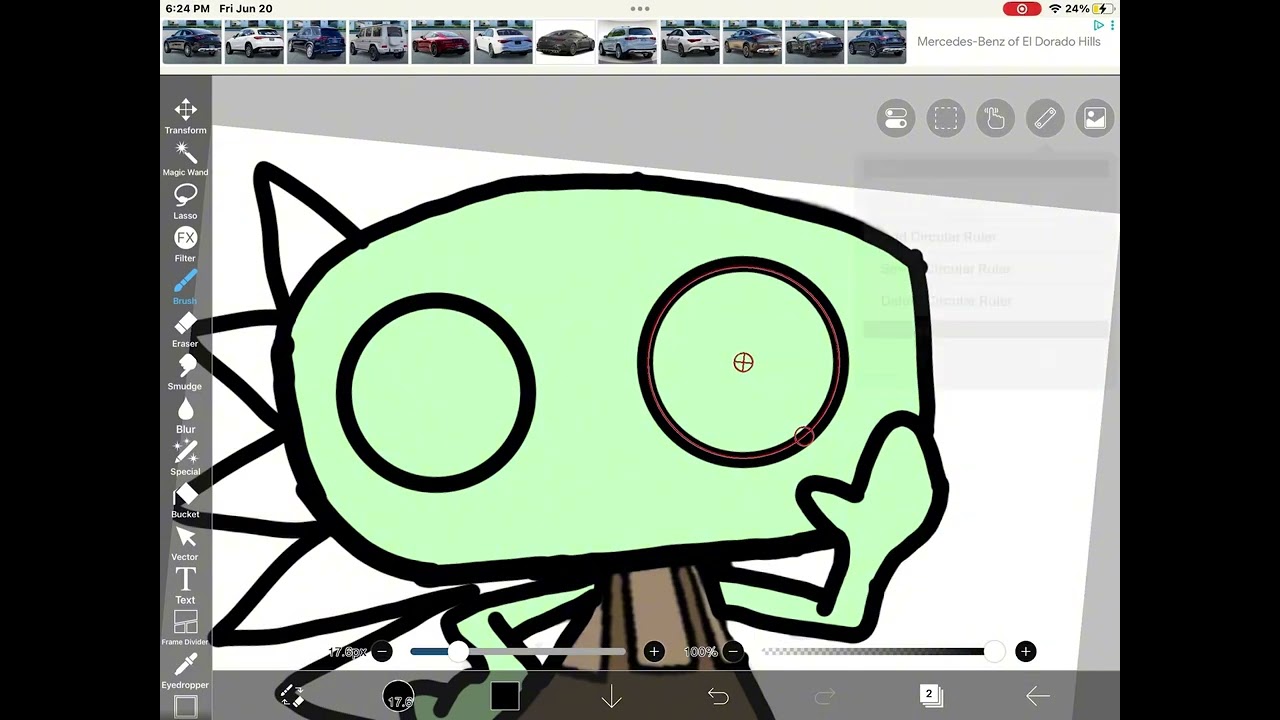The image size is (1280, 720).
Task: Increase opacity with plus button
Action: [x=1025, y=652]
